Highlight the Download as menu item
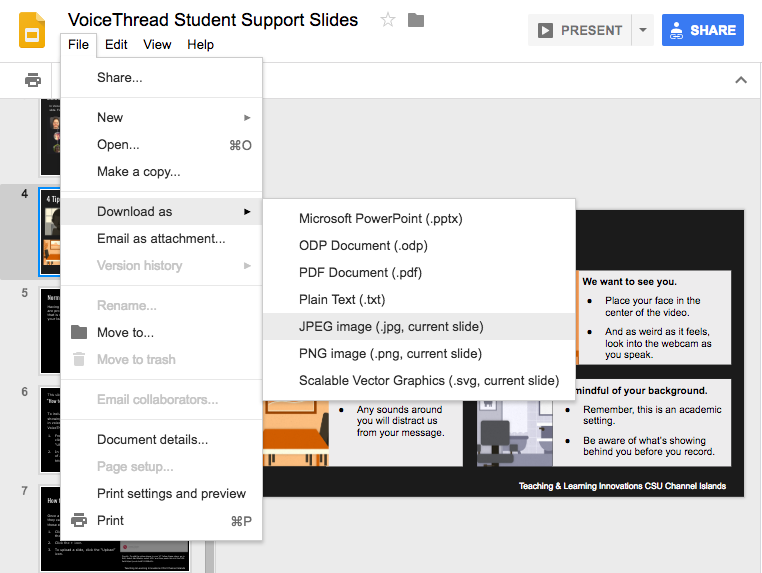The height and width of the screenshot is (573, 762). (161, 211)
